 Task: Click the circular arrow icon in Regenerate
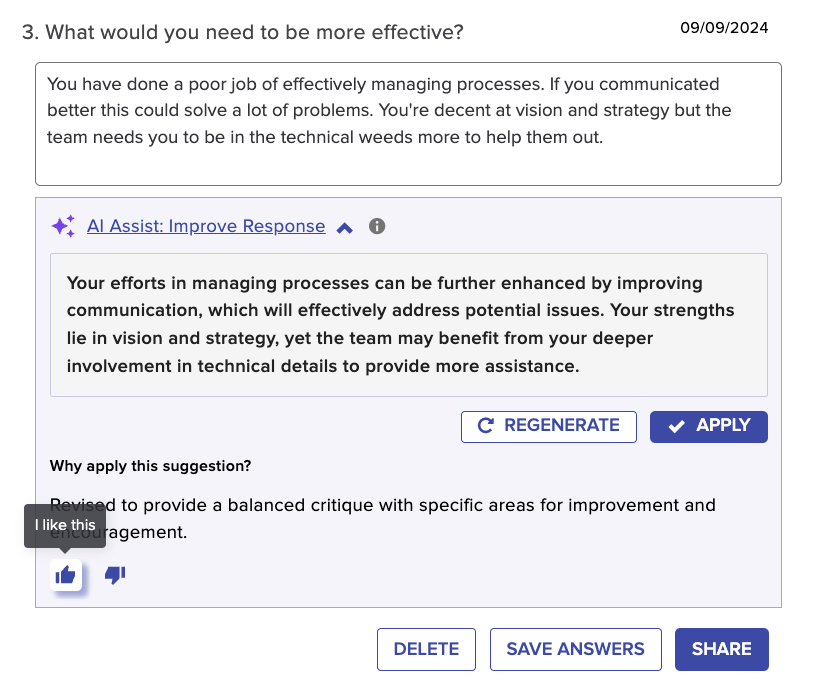coord(485,426)
